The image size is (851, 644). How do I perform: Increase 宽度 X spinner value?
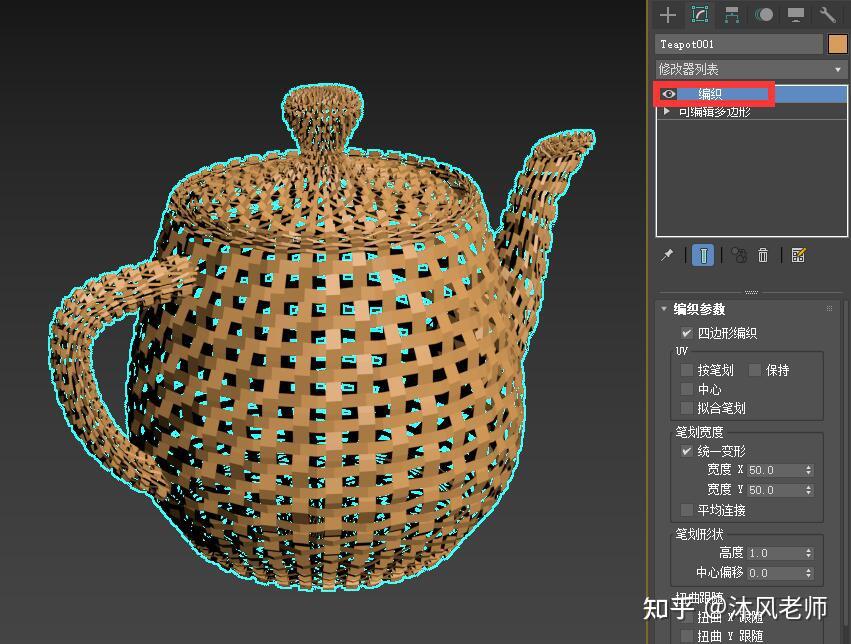pos(809,467)
